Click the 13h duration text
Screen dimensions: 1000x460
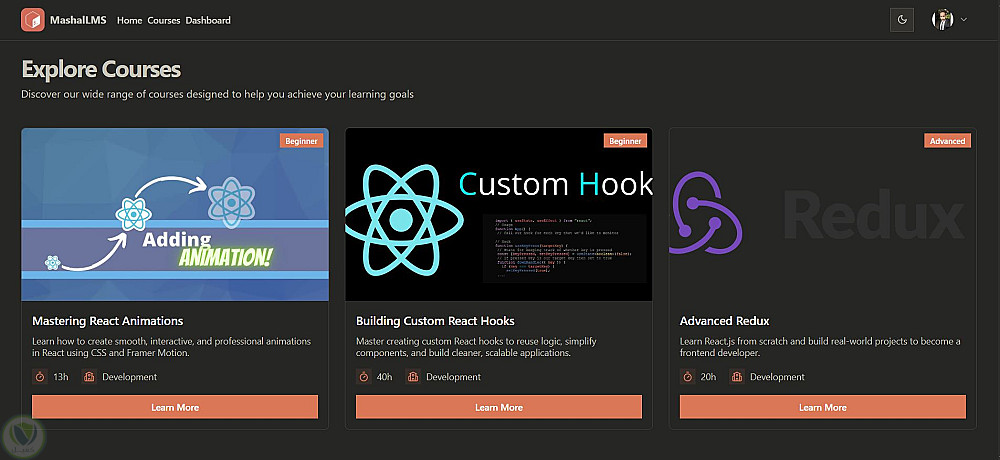coord(61,377)
